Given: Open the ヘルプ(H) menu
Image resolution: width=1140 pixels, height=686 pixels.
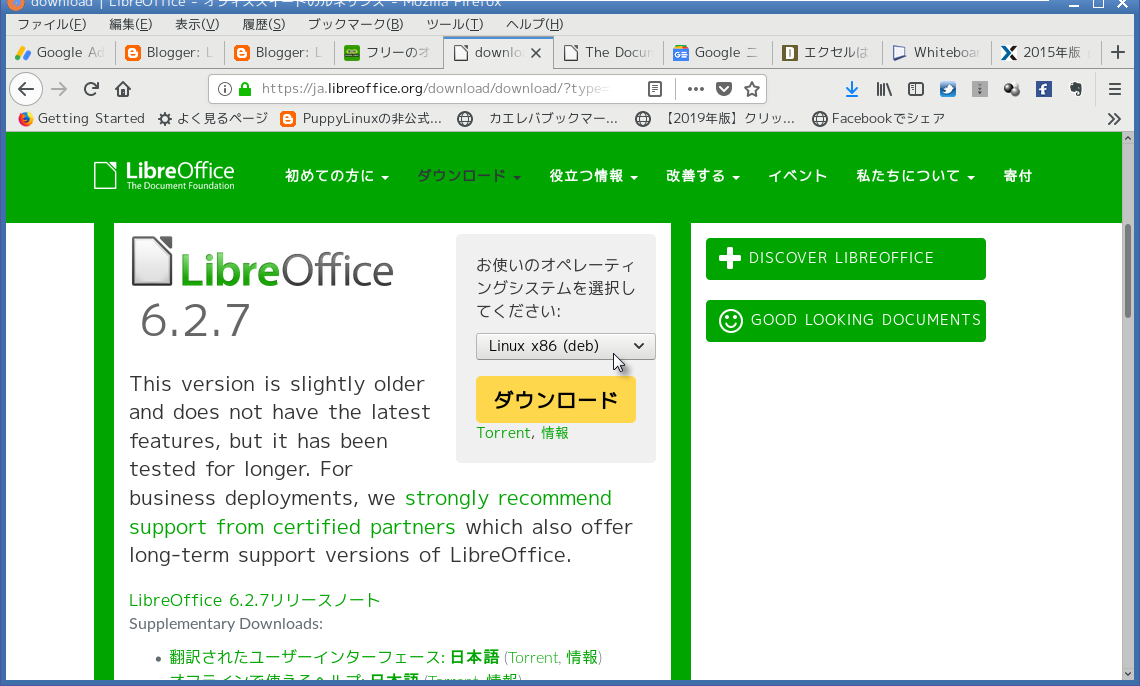Looking at the screenshot, I should 534,24.
